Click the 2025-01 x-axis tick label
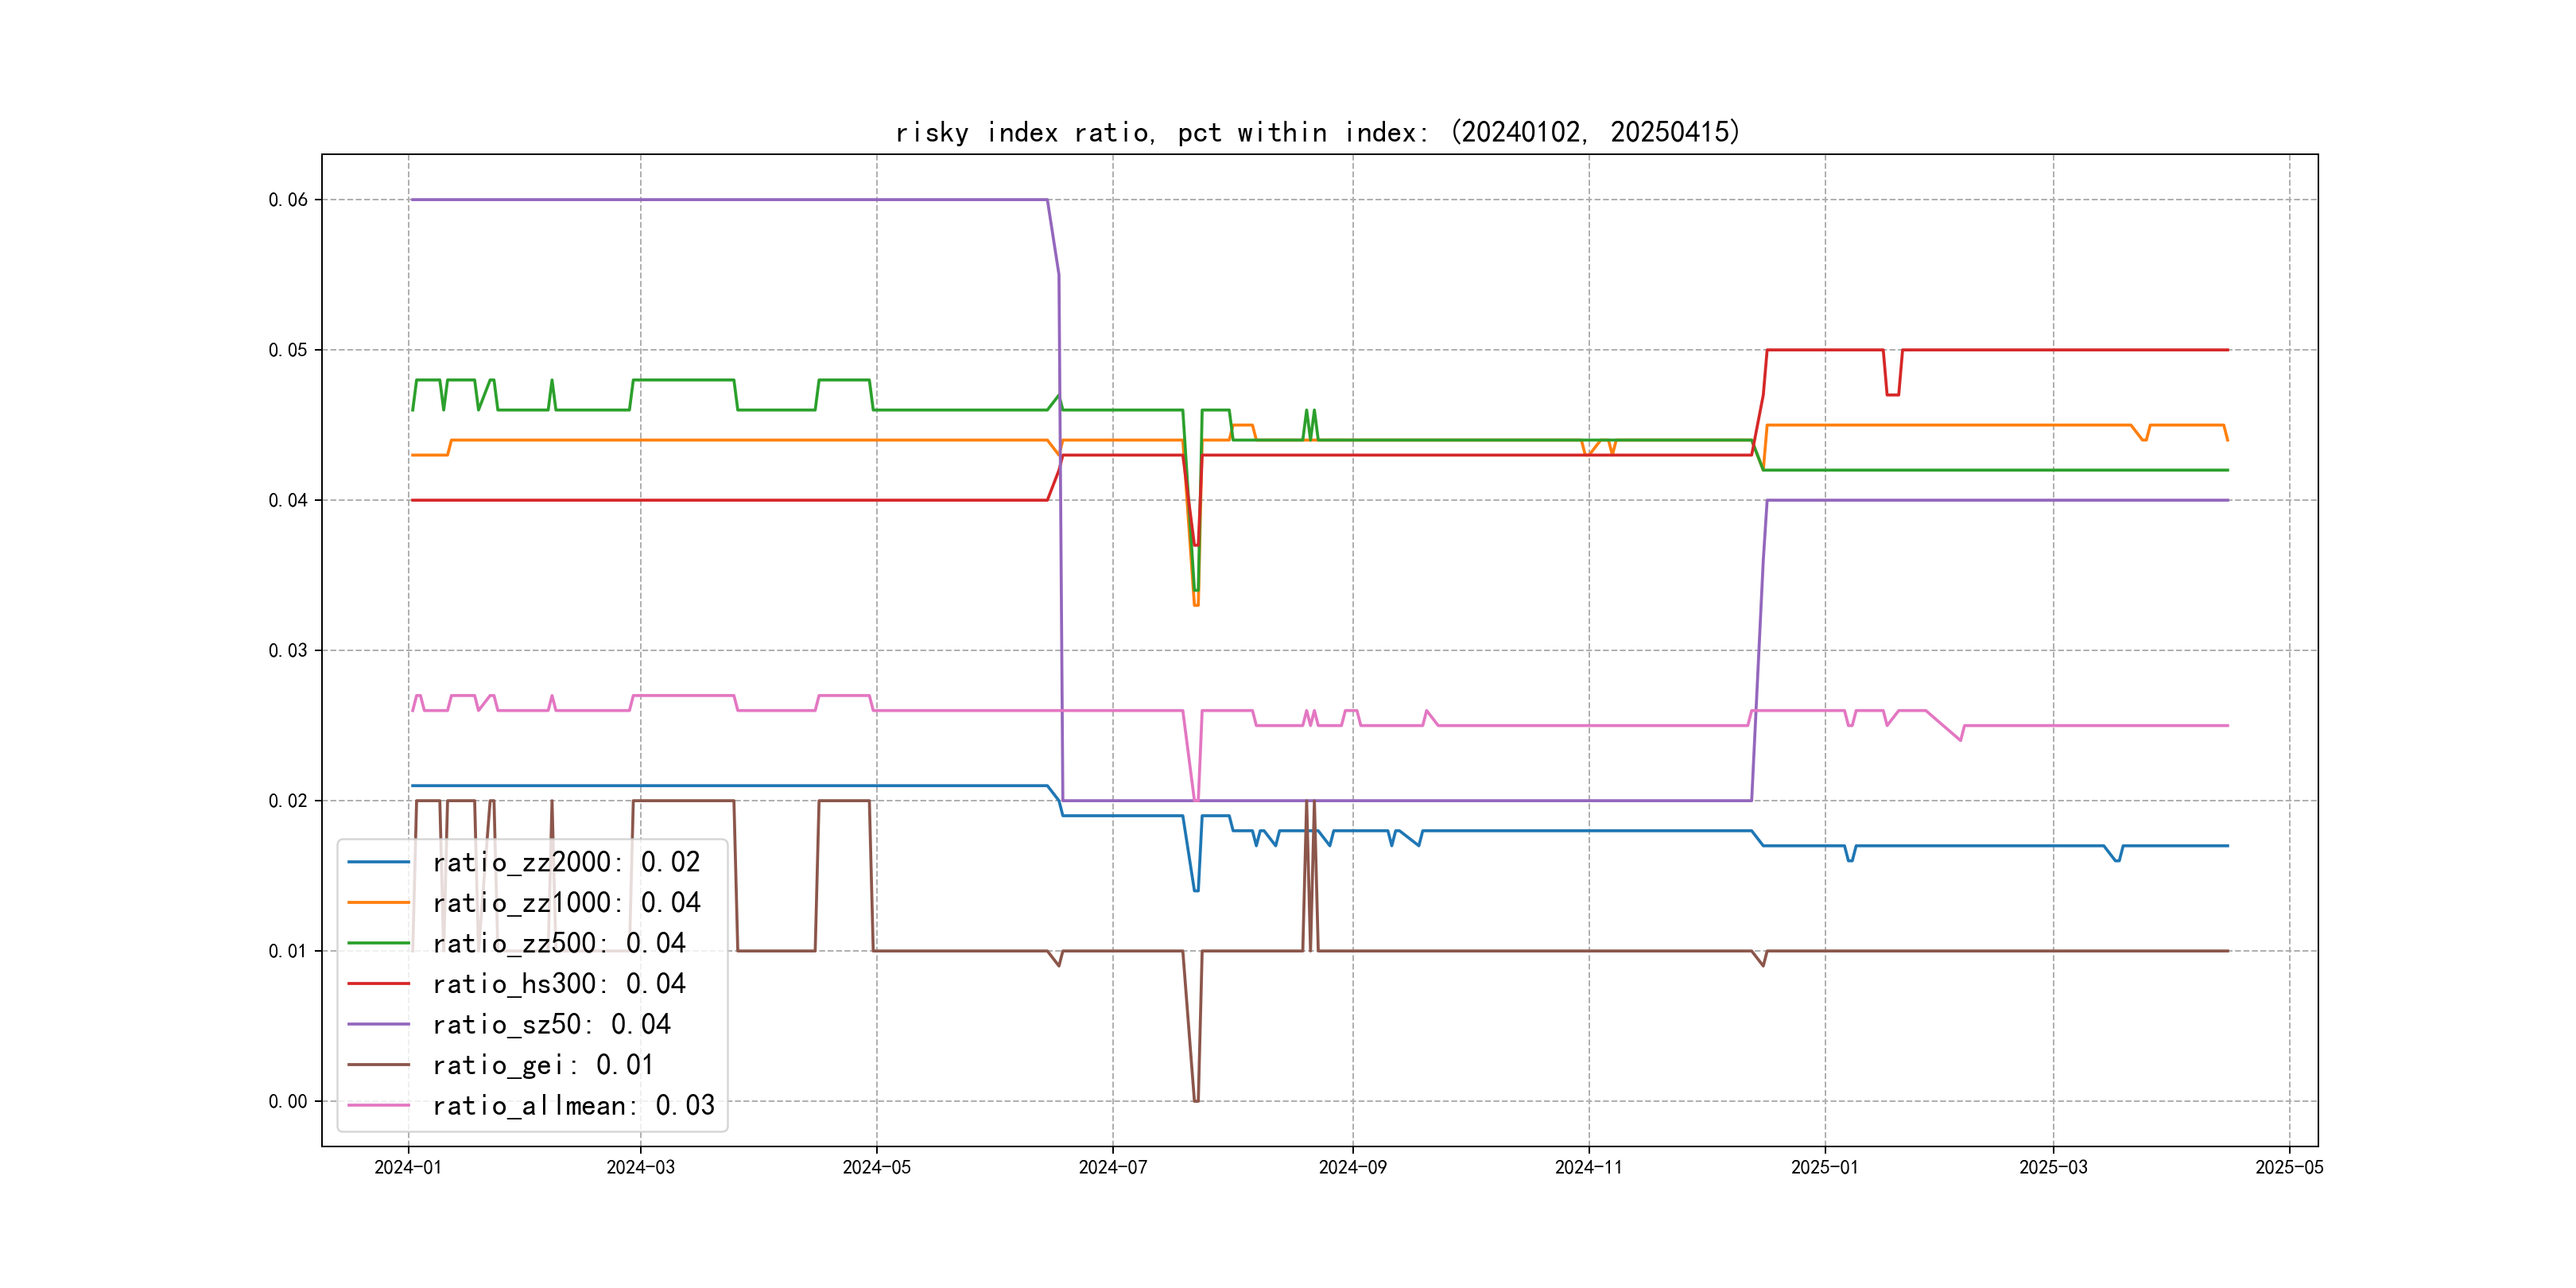The image size is (2576, 1288). click(x=1824, y=1167)
